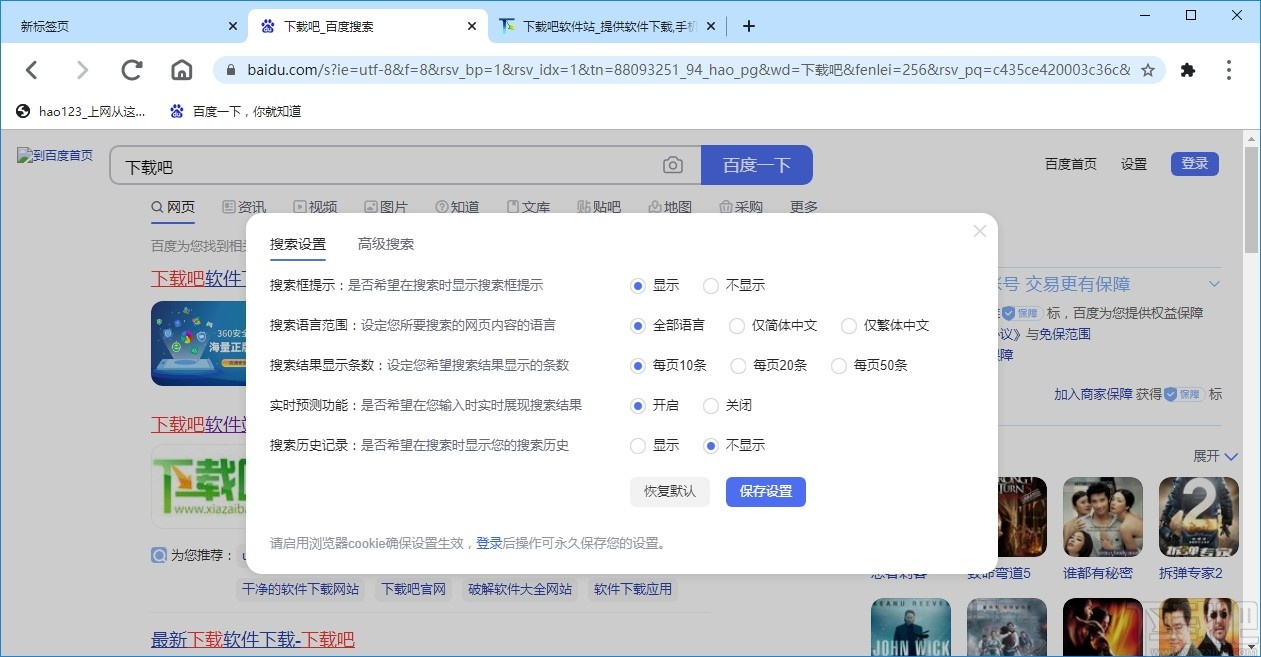Expand the 交易更有保障 chevron

[x=1214, y=284]
